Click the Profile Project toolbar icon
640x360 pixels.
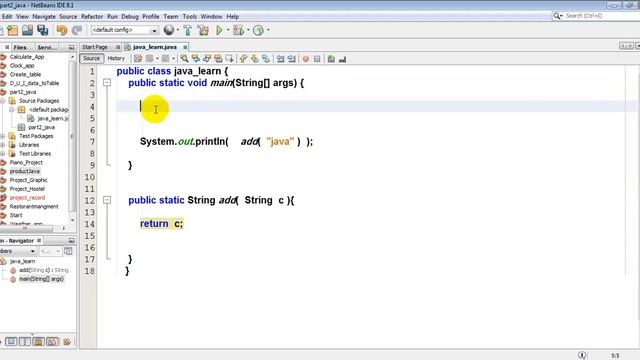[x=258, y=30]
